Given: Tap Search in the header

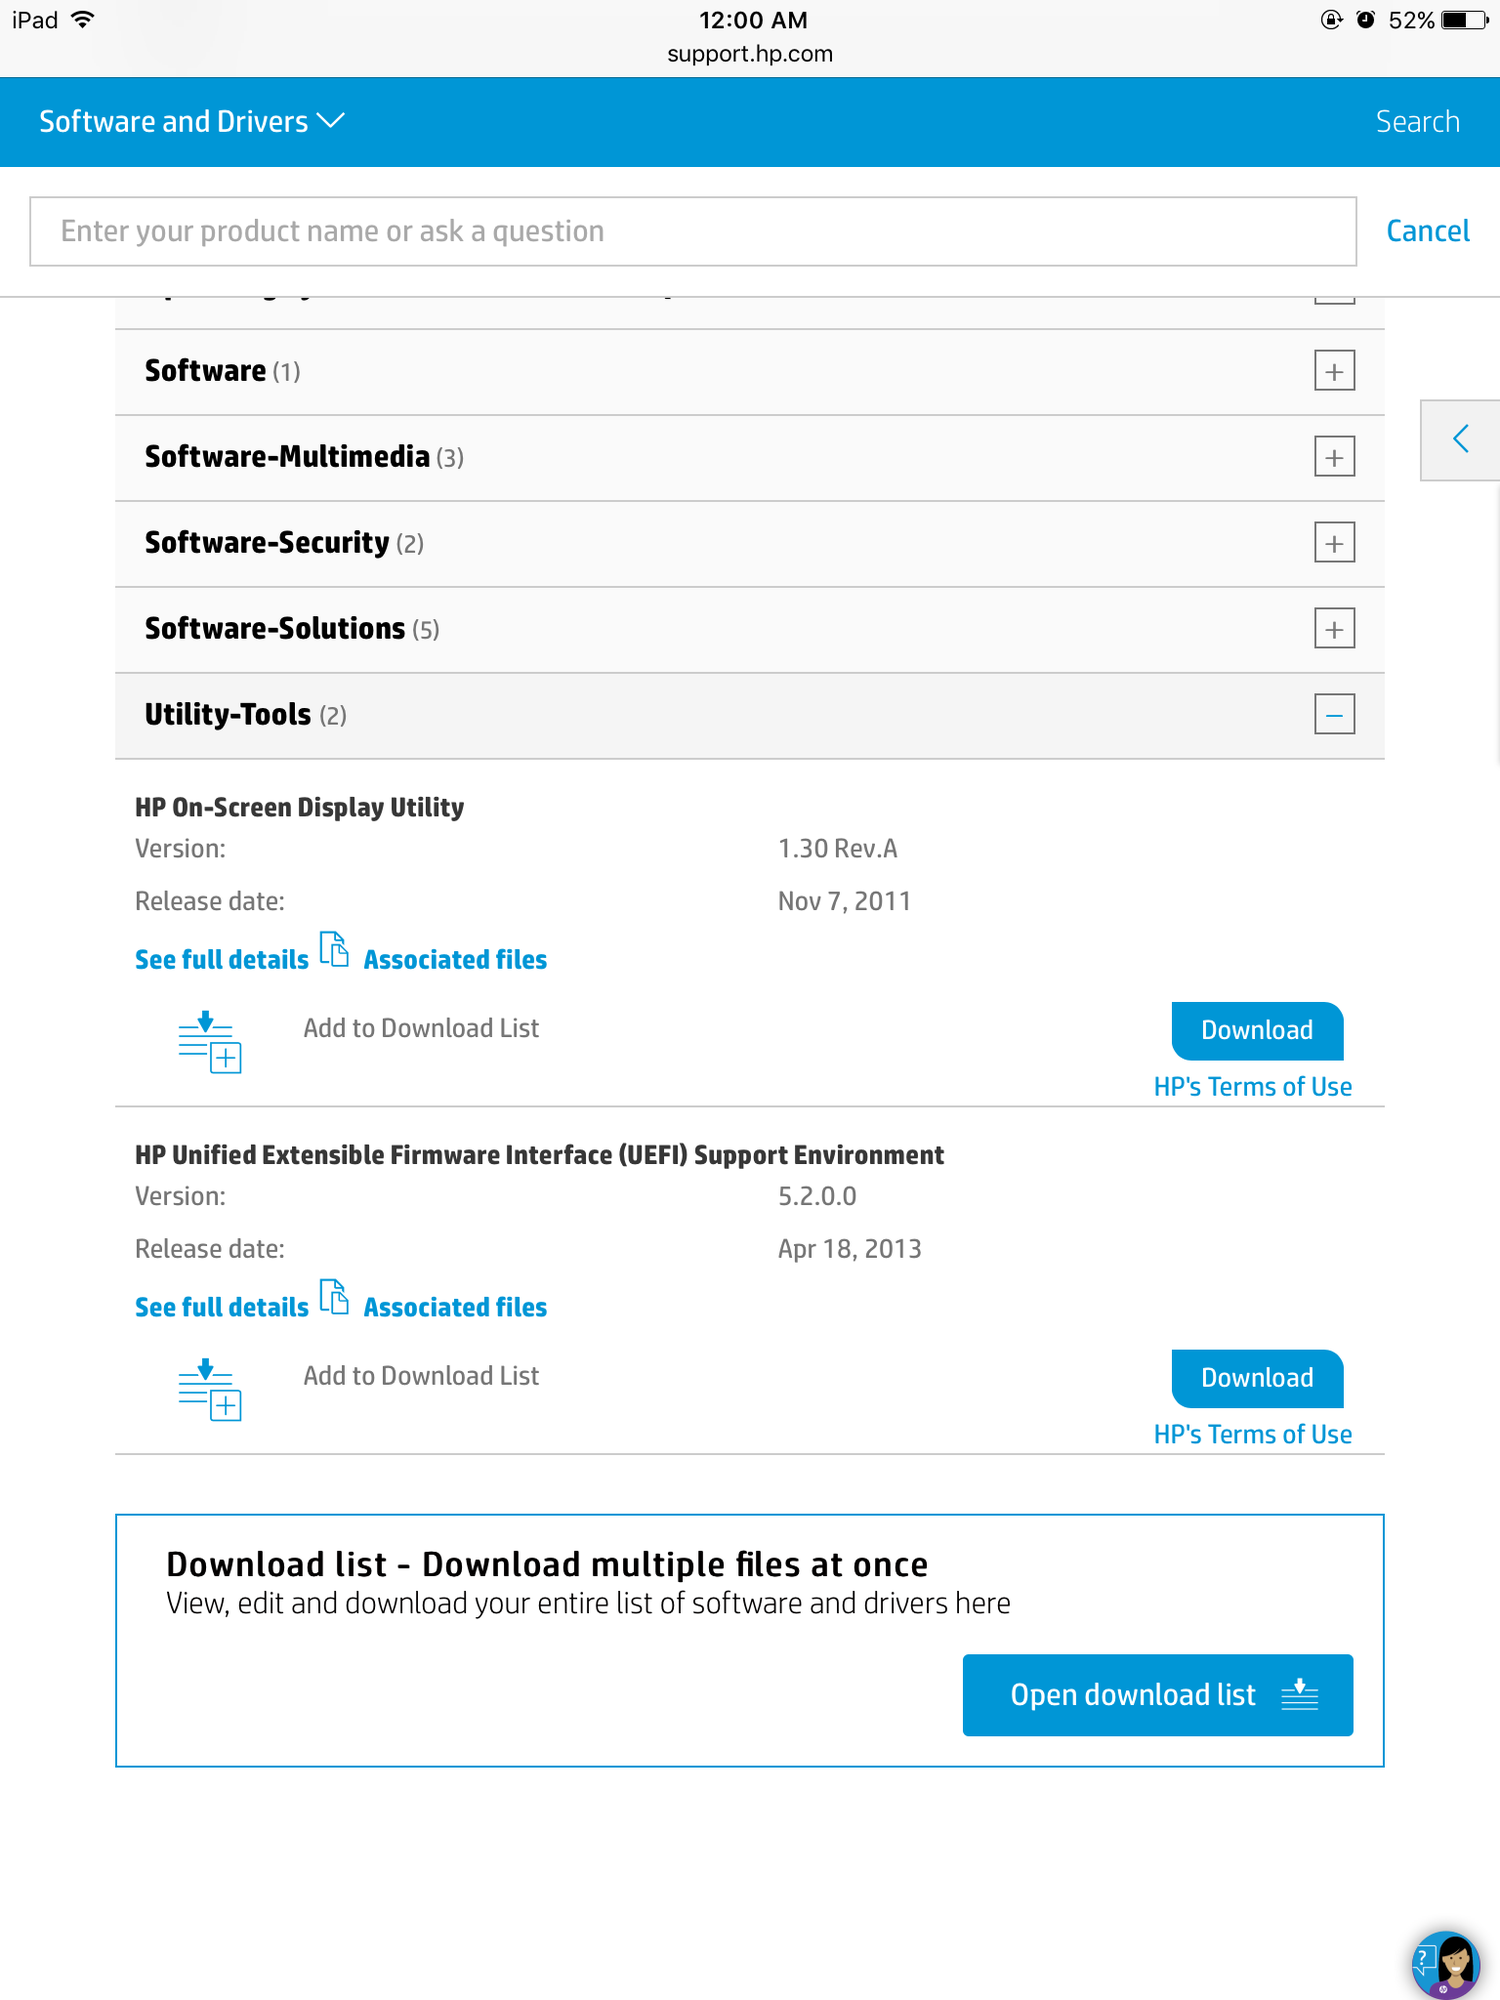Looking at the screenshot, I should pyautogui.click(x=1417, y=121).
